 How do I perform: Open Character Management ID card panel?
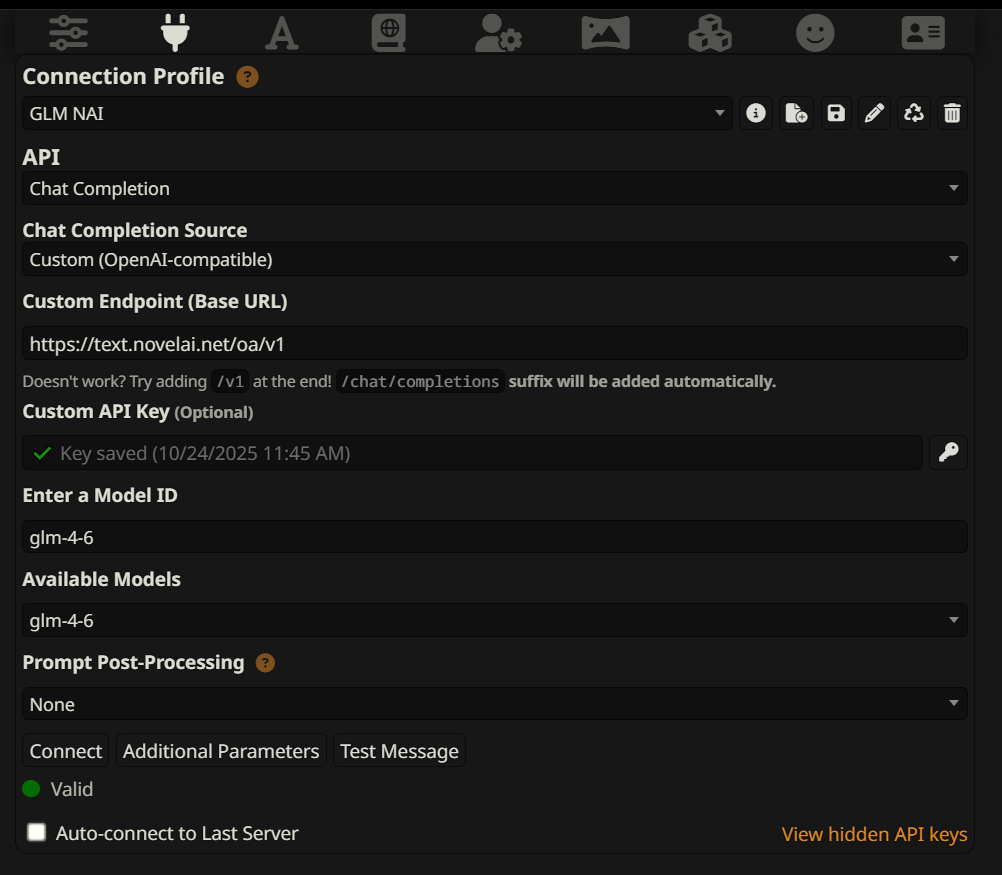click(923, 33)
